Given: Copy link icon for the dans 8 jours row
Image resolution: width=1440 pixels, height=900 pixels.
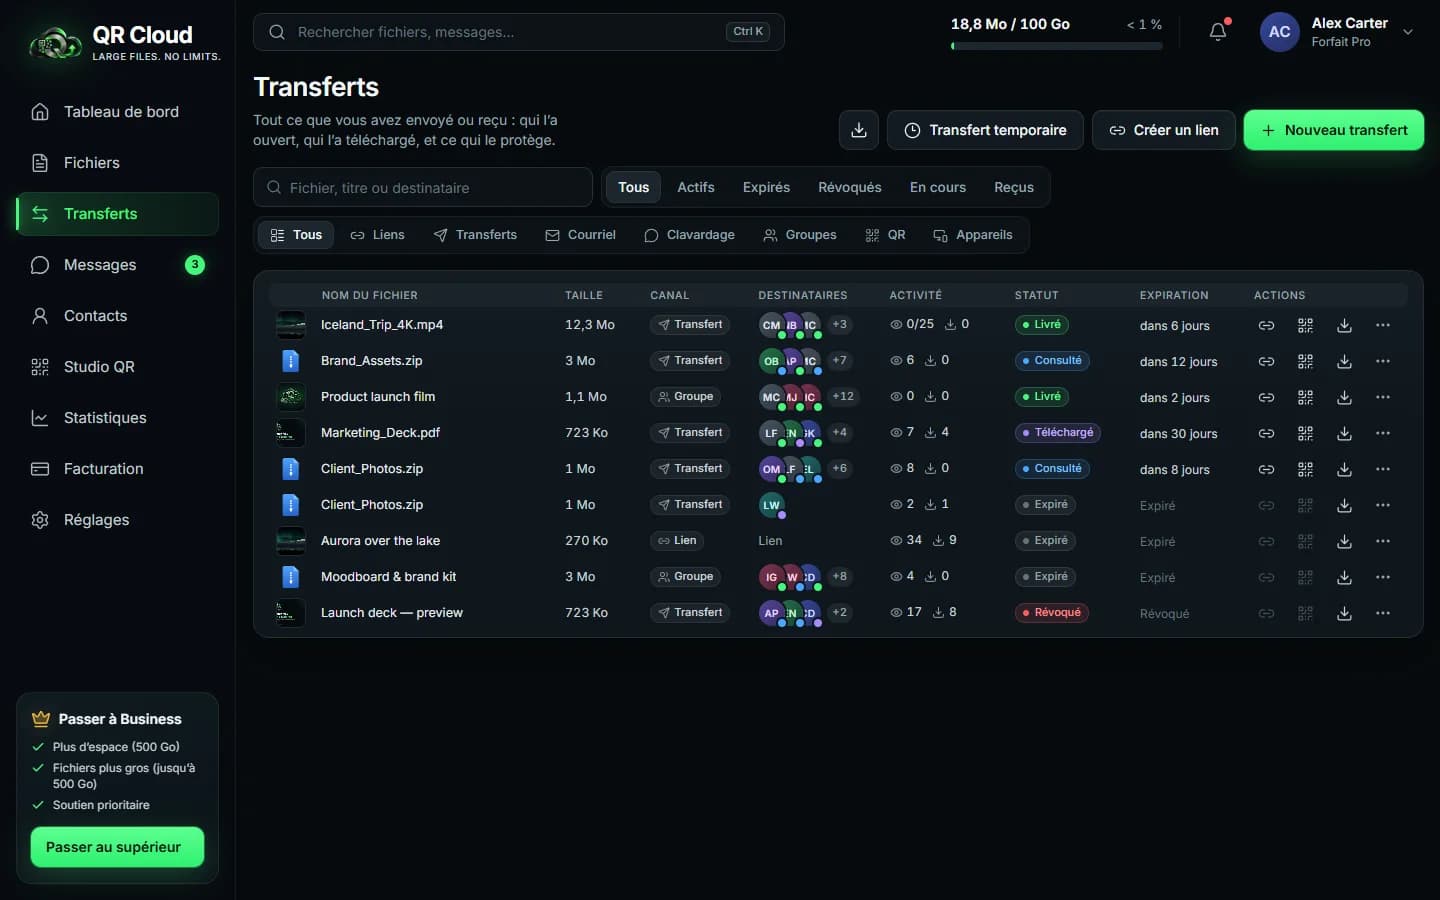Looking at the screenshot, I should pos(1266,469).
